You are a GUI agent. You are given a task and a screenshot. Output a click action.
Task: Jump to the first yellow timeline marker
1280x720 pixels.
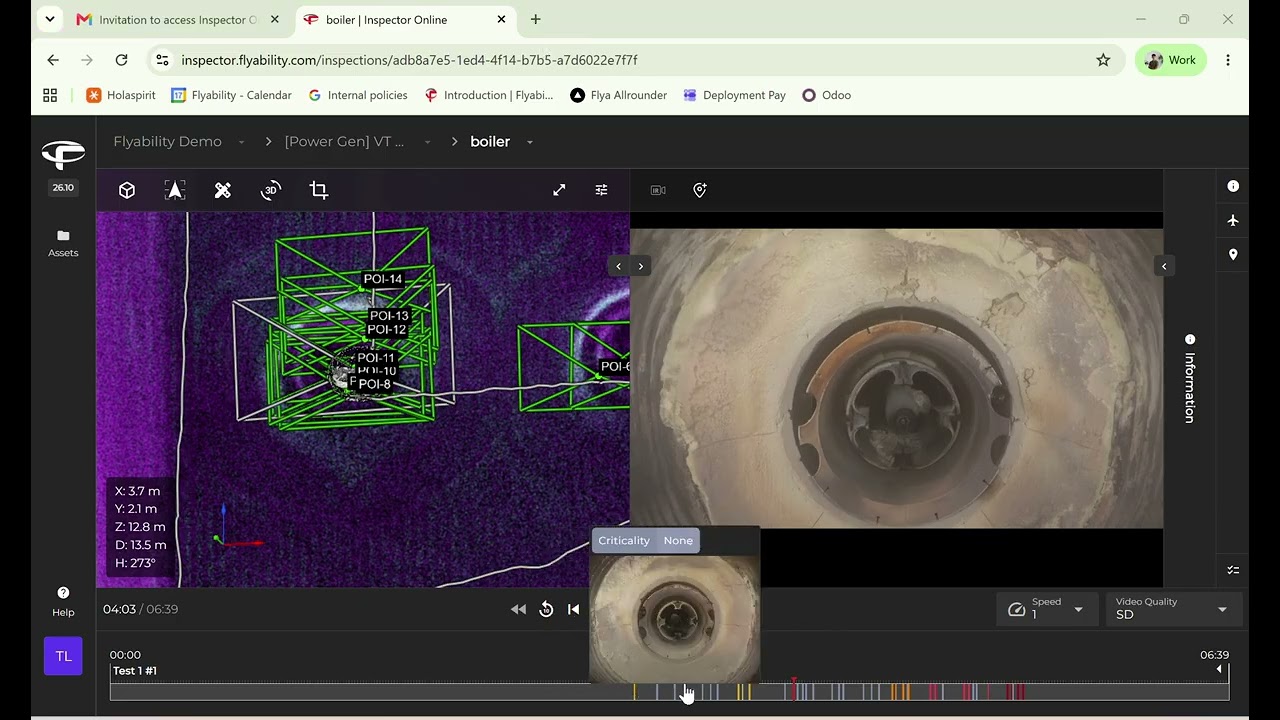[634, 691]
